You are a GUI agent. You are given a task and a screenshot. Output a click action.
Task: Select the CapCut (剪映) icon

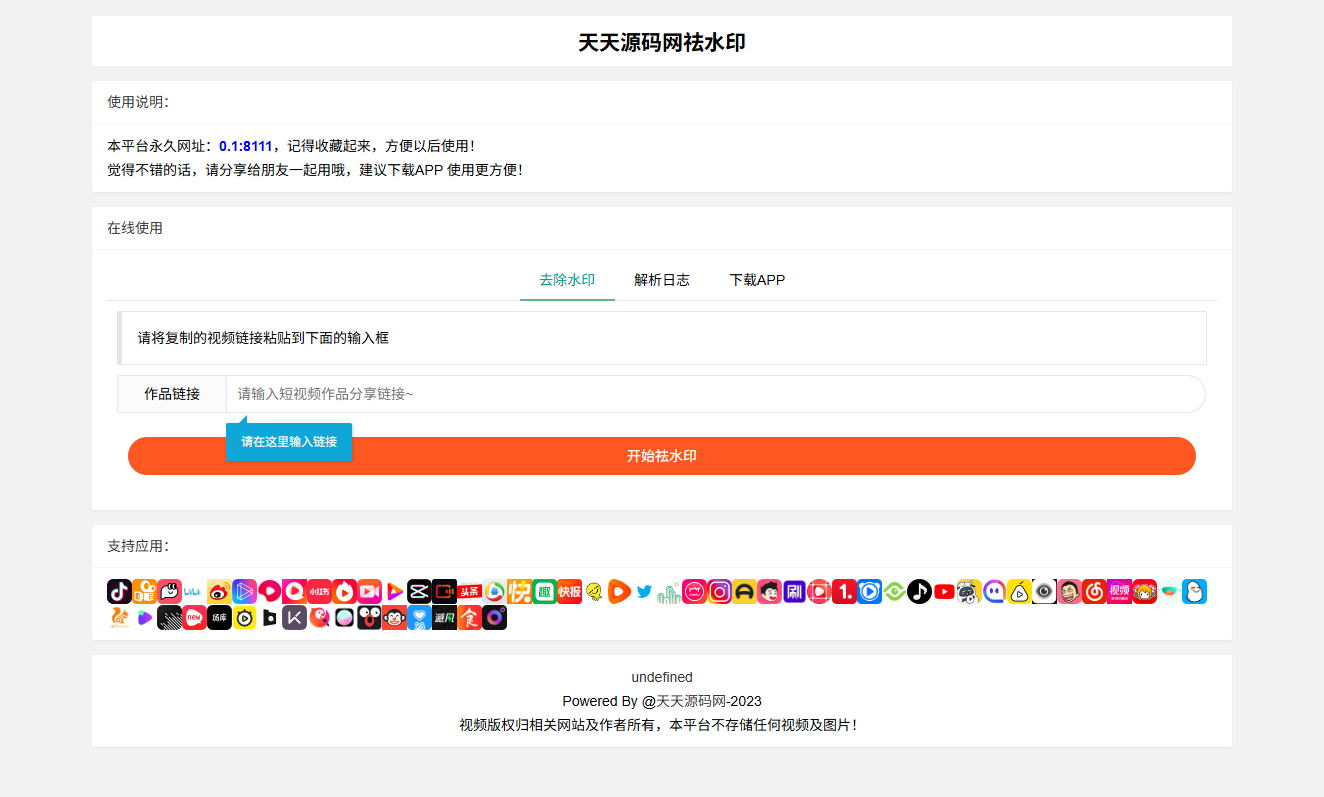[x=418, y=591]
